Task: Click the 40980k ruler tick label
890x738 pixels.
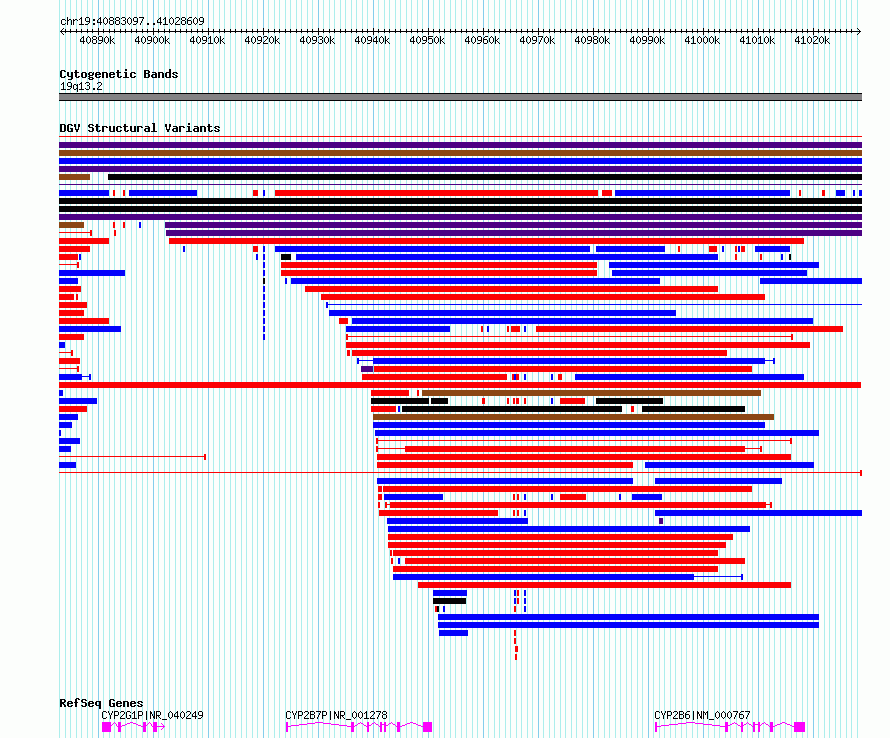Action: 593,40
